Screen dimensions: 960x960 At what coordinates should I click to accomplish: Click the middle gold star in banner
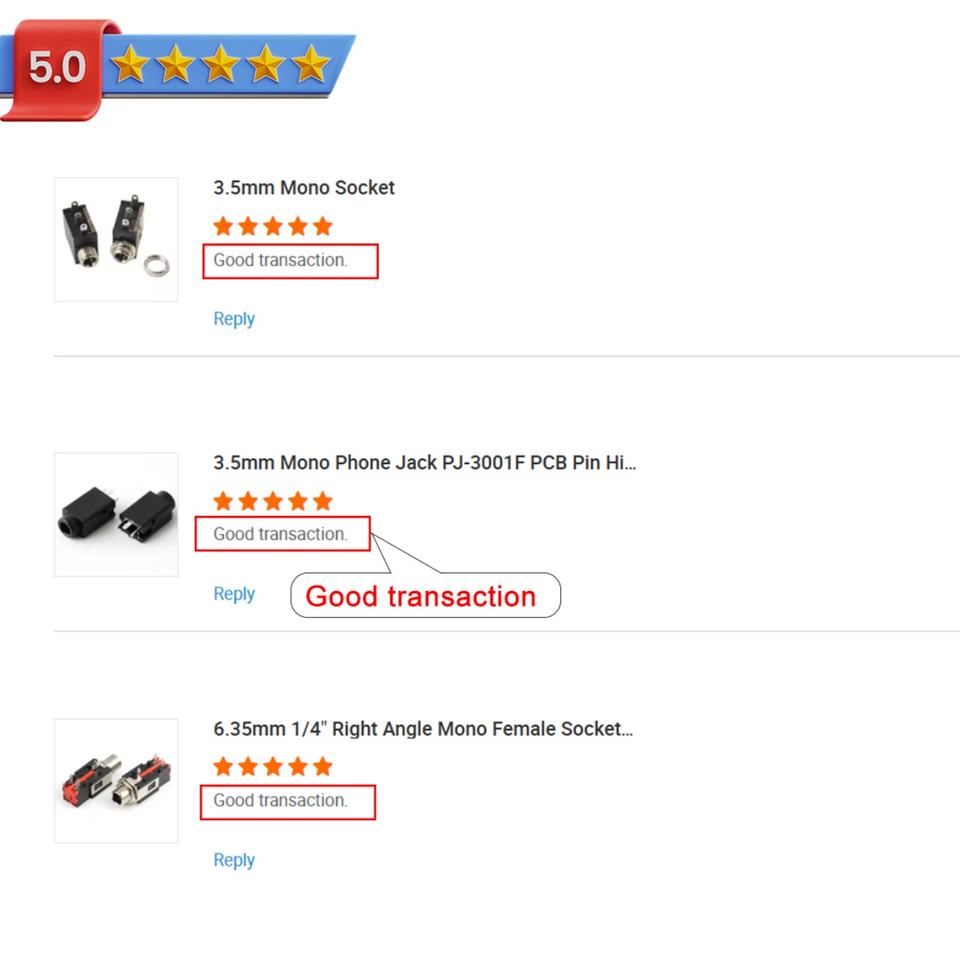[220, 64]
